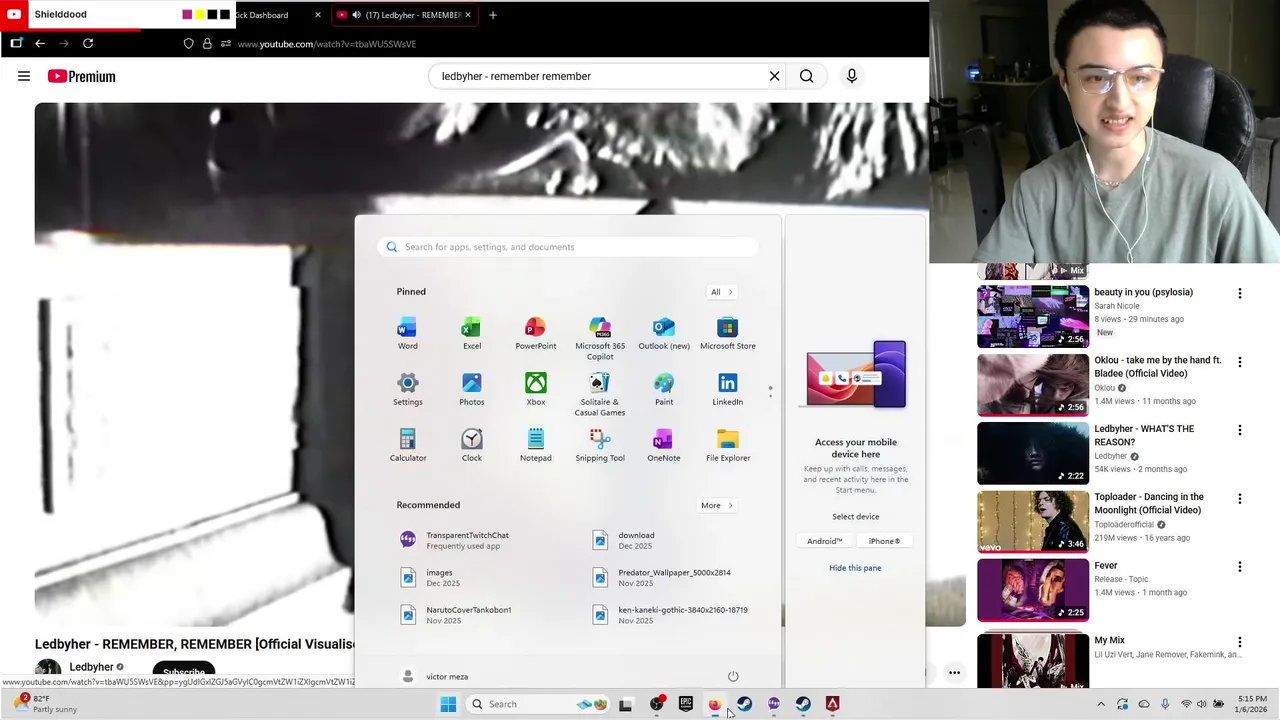Open Word from pinned apps

pyautogui.click(x=407, y=334)
